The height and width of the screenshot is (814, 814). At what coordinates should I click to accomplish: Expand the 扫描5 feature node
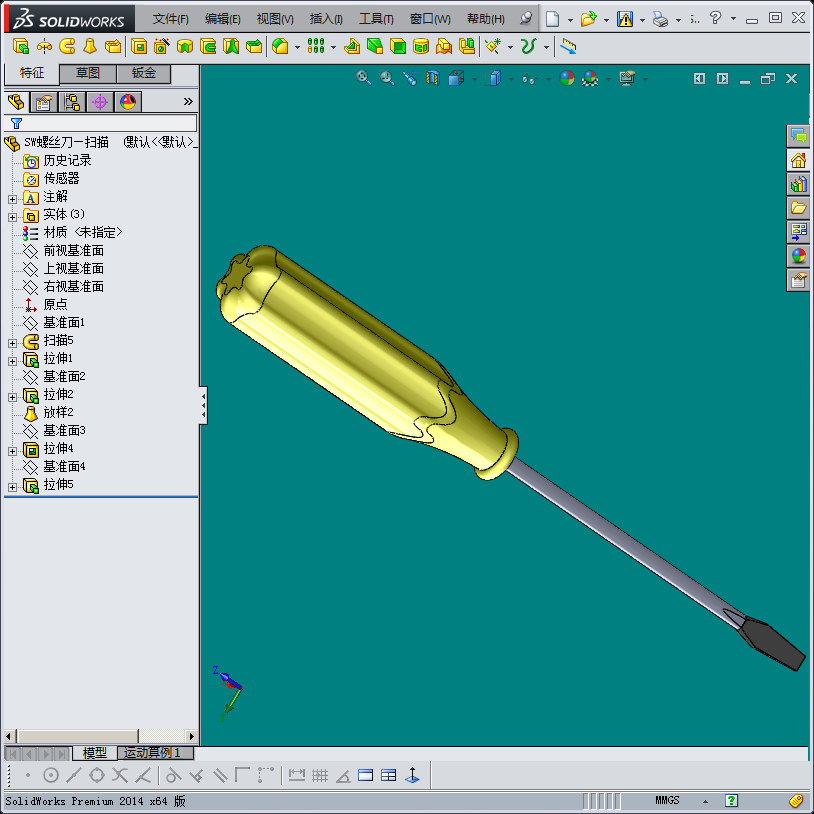12,343
